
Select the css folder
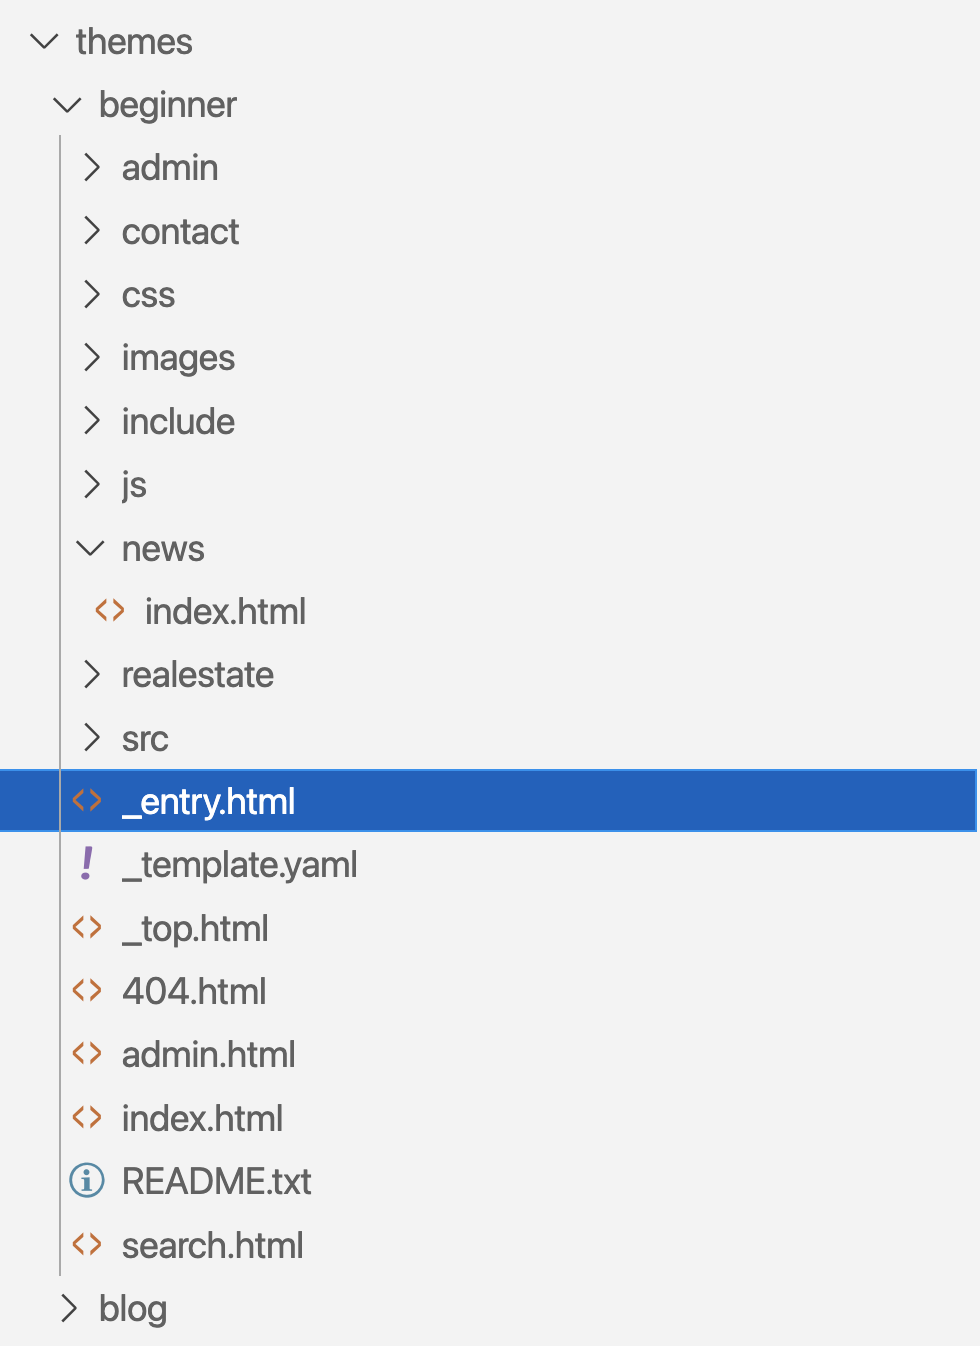point(148,295)
